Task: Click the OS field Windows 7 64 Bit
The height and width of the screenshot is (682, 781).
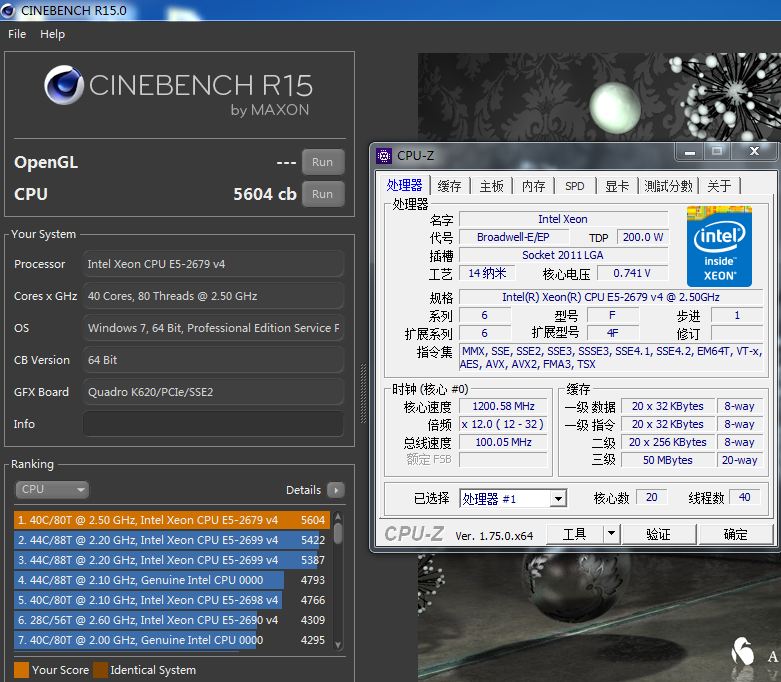Action: [213, 328]
